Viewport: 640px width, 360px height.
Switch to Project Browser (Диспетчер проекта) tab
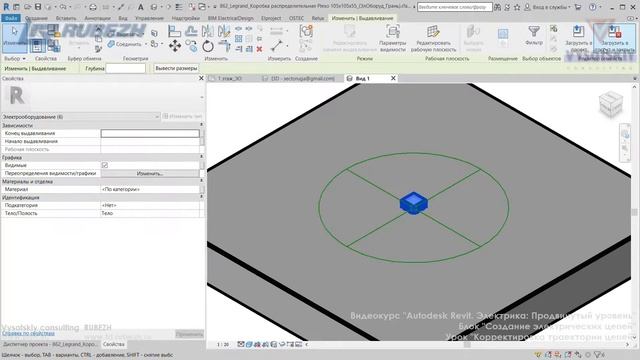[50, 344]
